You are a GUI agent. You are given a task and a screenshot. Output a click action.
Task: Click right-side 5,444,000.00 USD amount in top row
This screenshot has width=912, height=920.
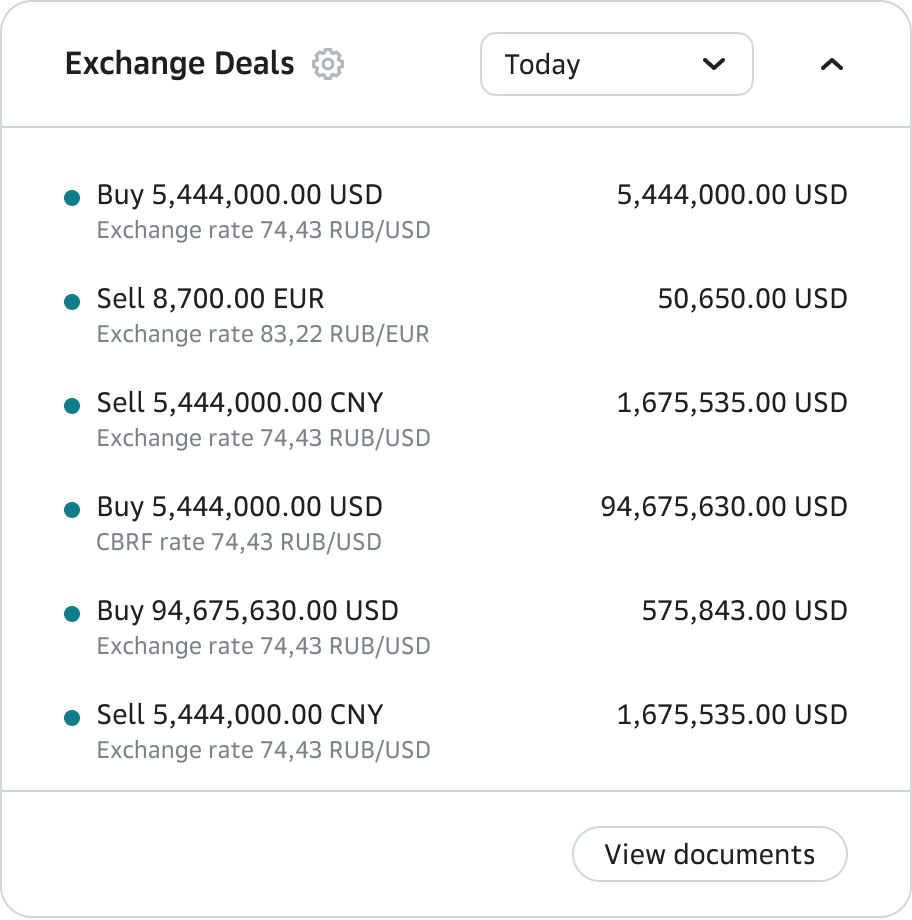tap(732, 195)
